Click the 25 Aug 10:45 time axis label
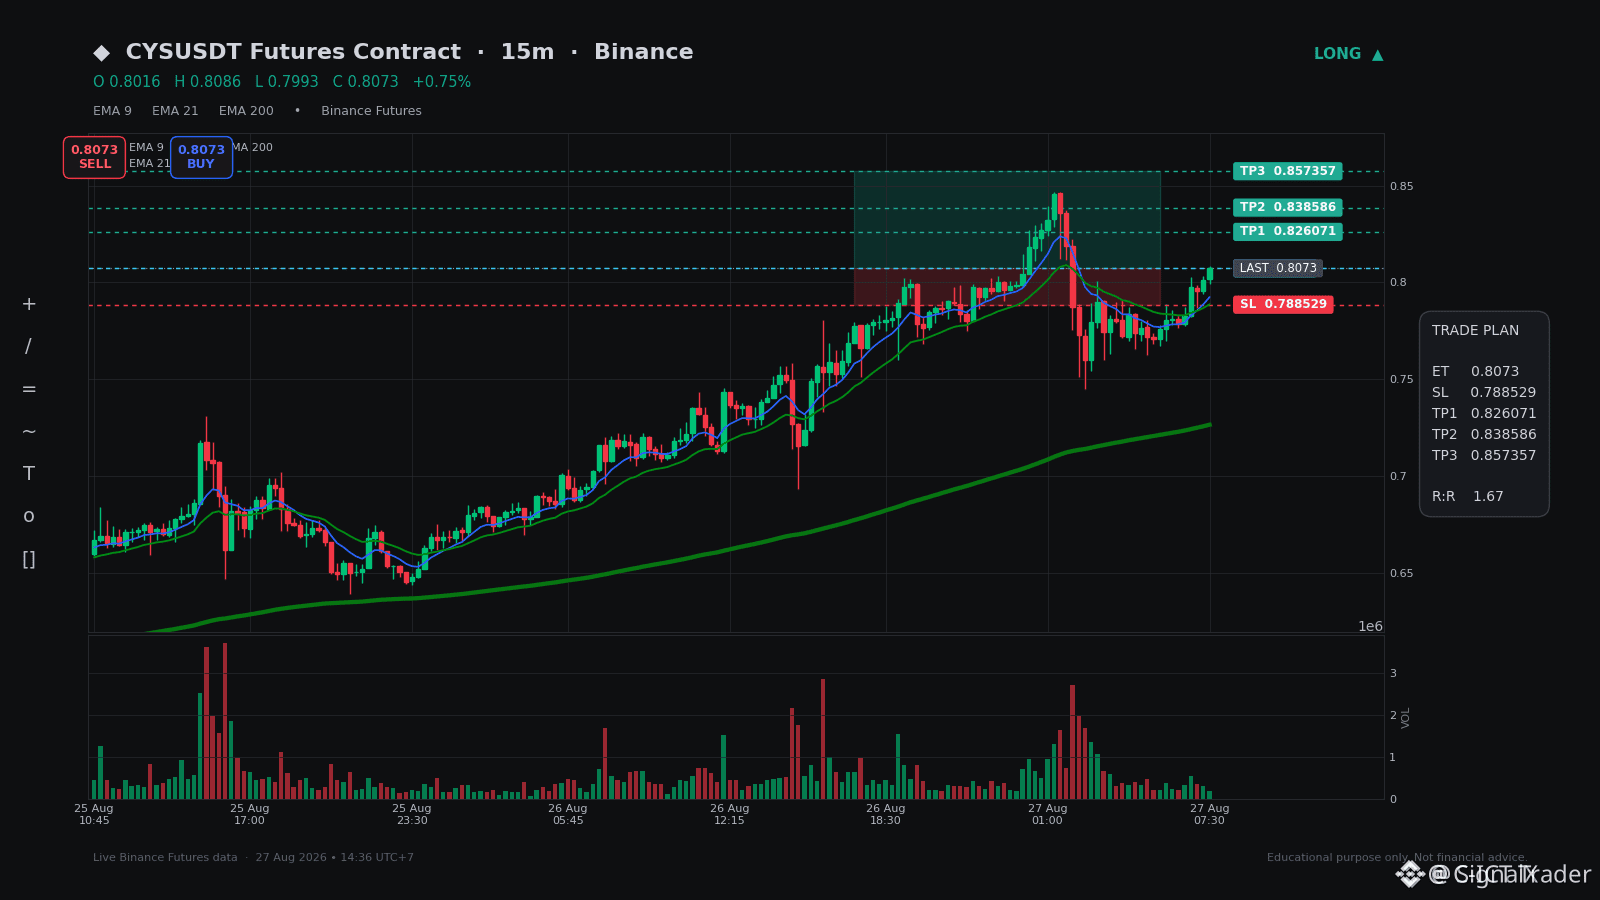 coord(94,814)
